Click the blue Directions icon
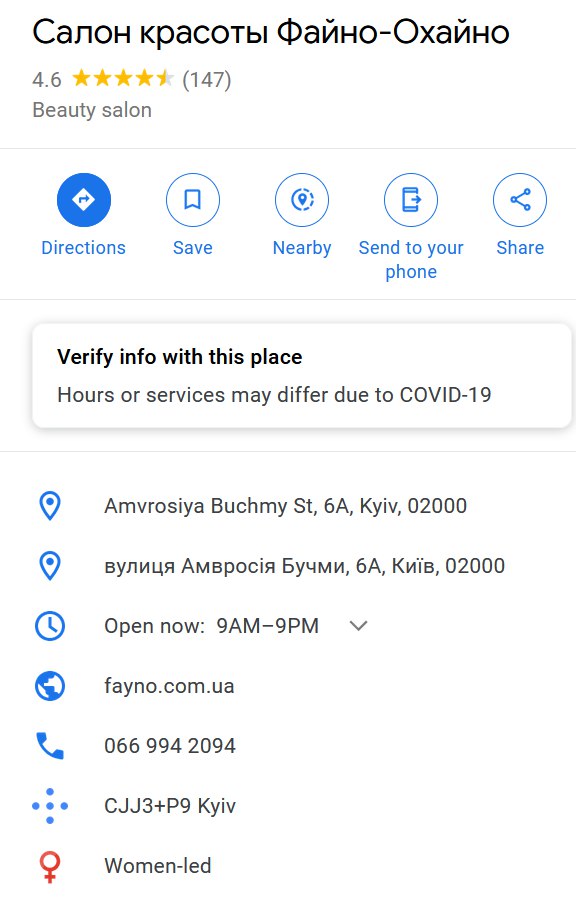This screenshot has width=576, height=906. coord(84,200)
